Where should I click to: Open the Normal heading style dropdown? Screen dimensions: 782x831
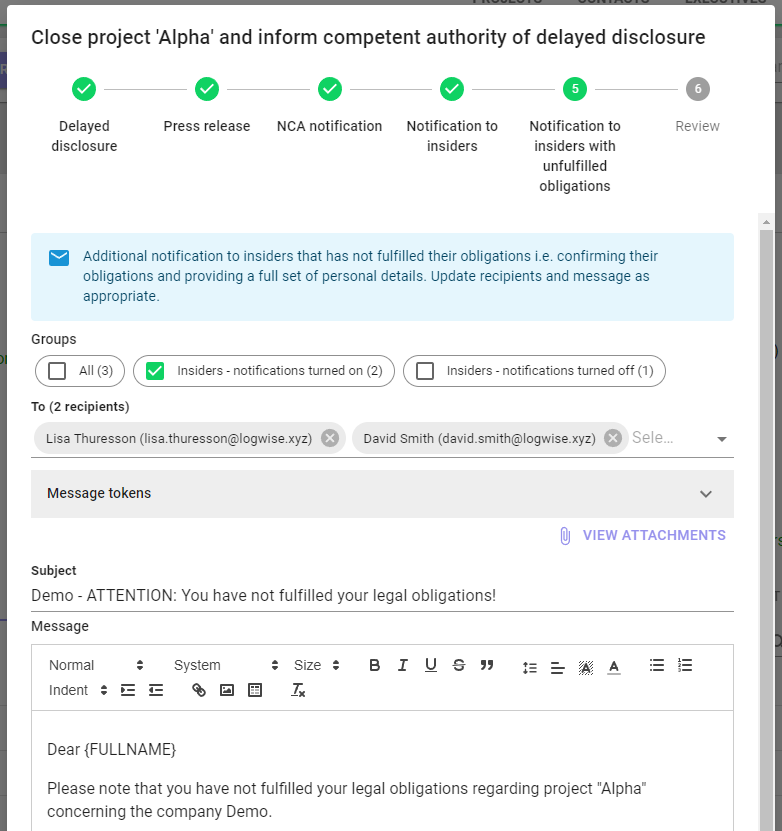96,665
